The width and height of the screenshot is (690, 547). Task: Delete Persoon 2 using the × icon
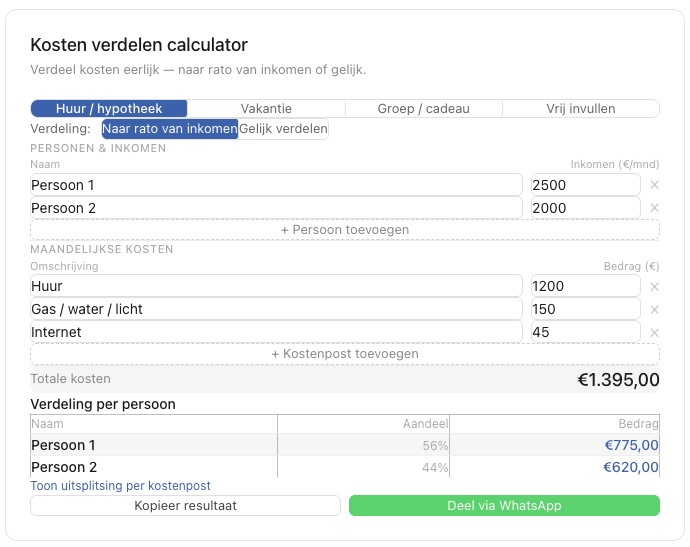654,208
